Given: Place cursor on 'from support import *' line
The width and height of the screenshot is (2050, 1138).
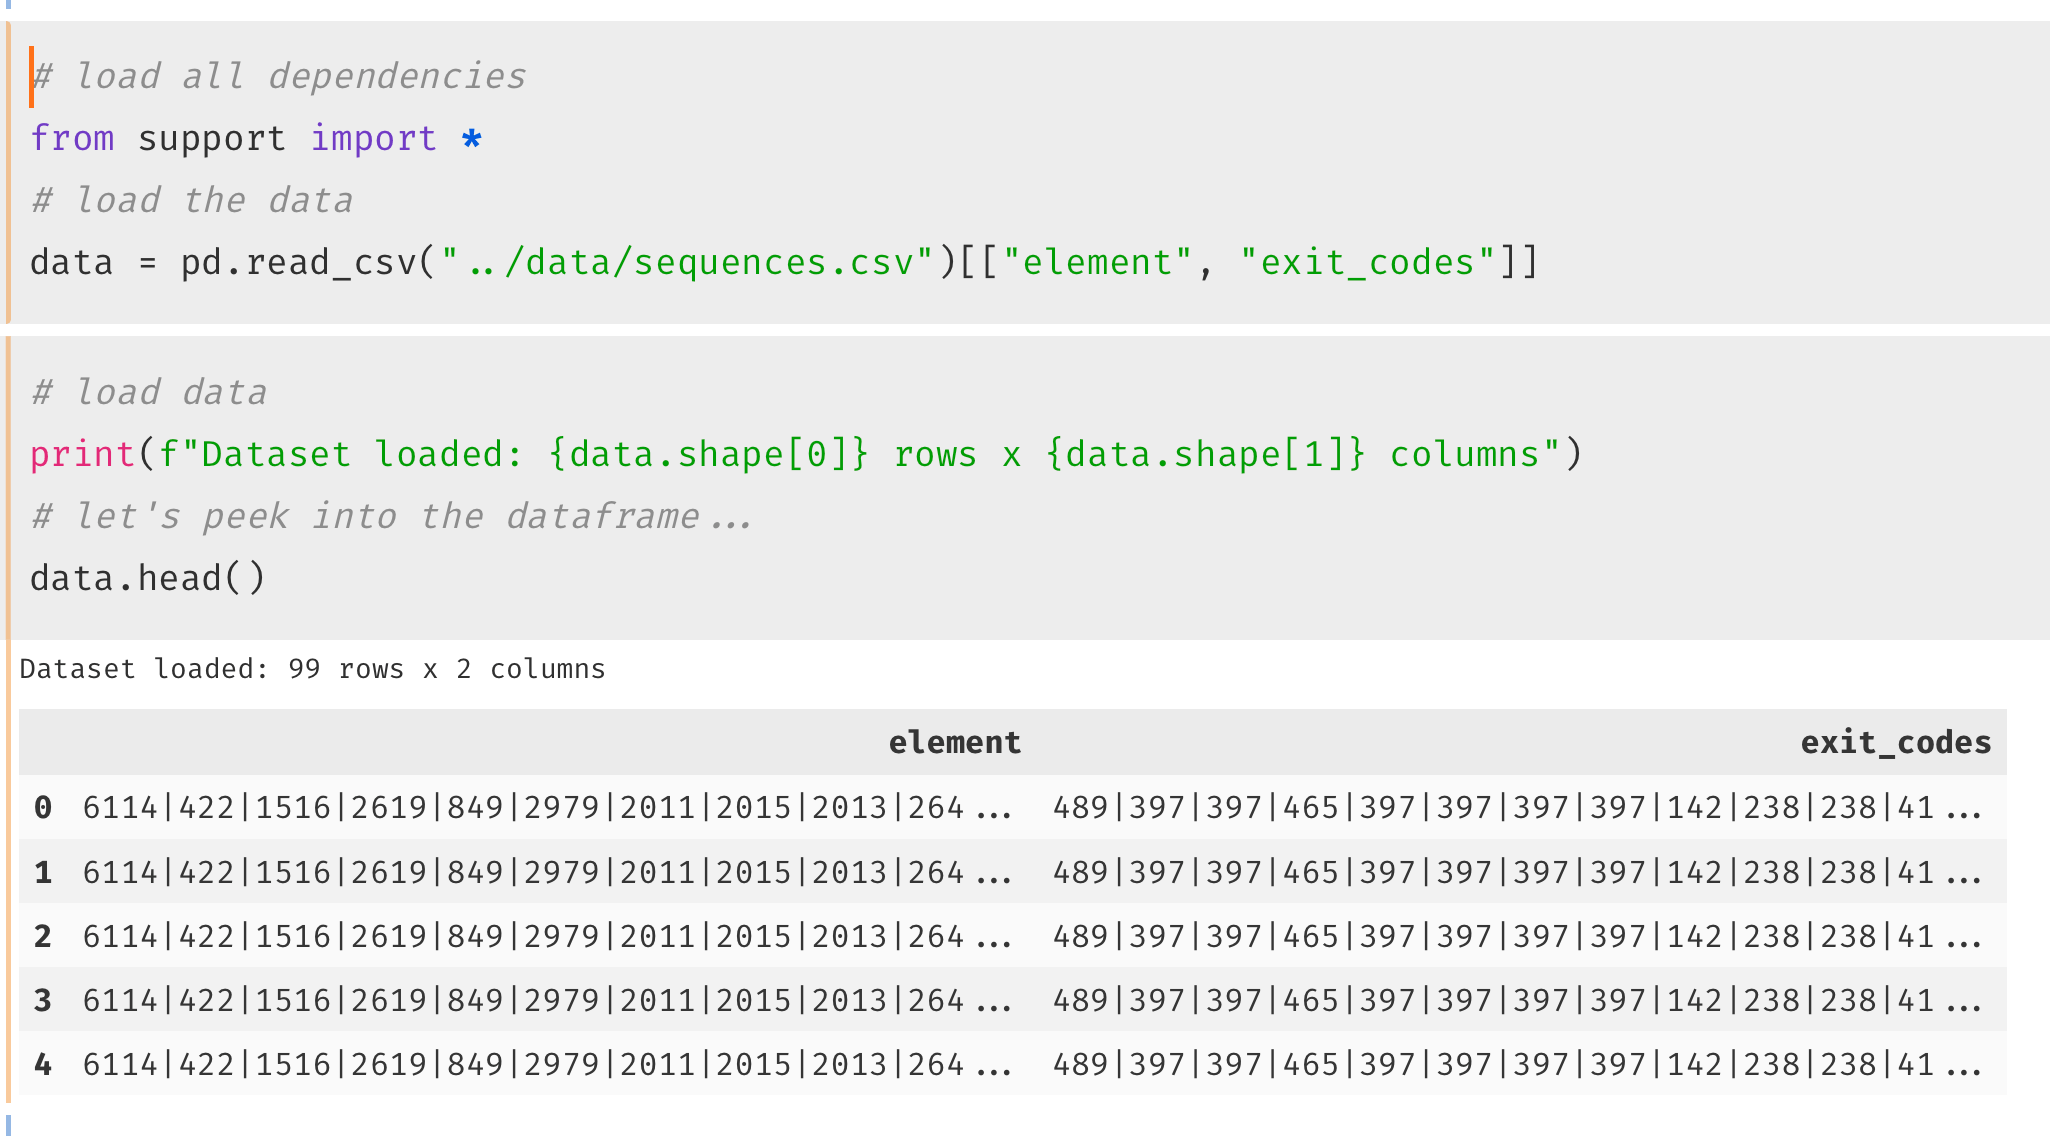Looking at the screenshot, I should (x=256, y=138).
